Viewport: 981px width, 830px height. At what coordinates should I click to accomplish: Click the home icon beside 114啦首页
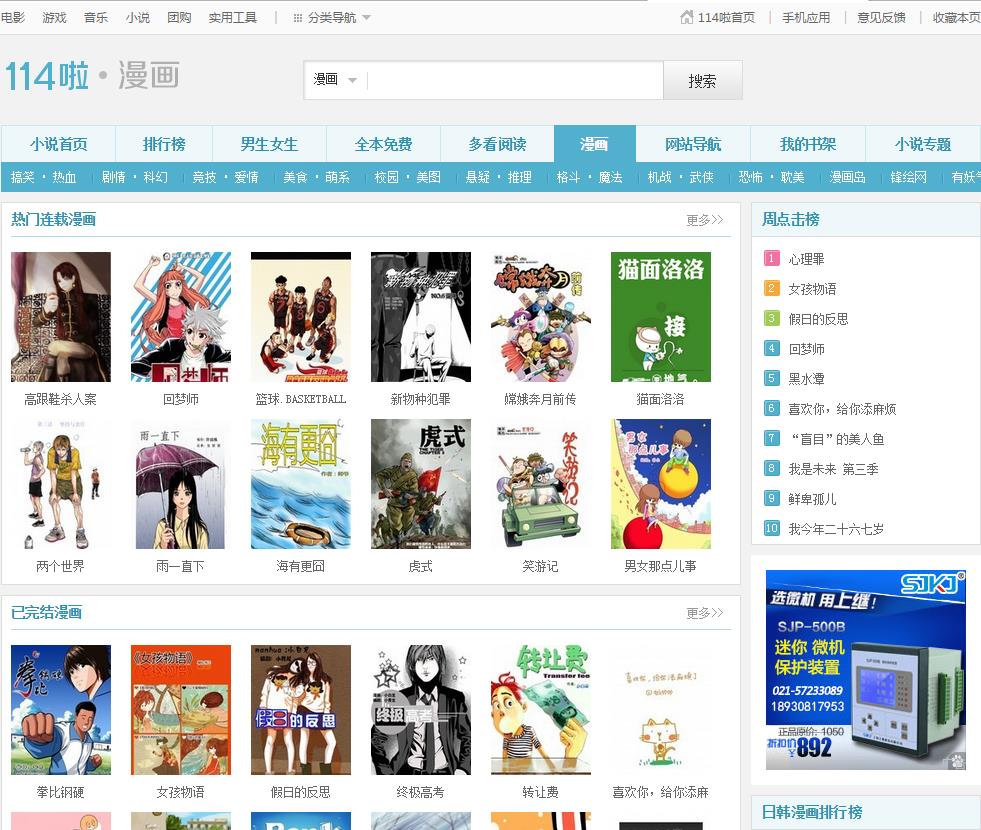[x=686, y=17]
